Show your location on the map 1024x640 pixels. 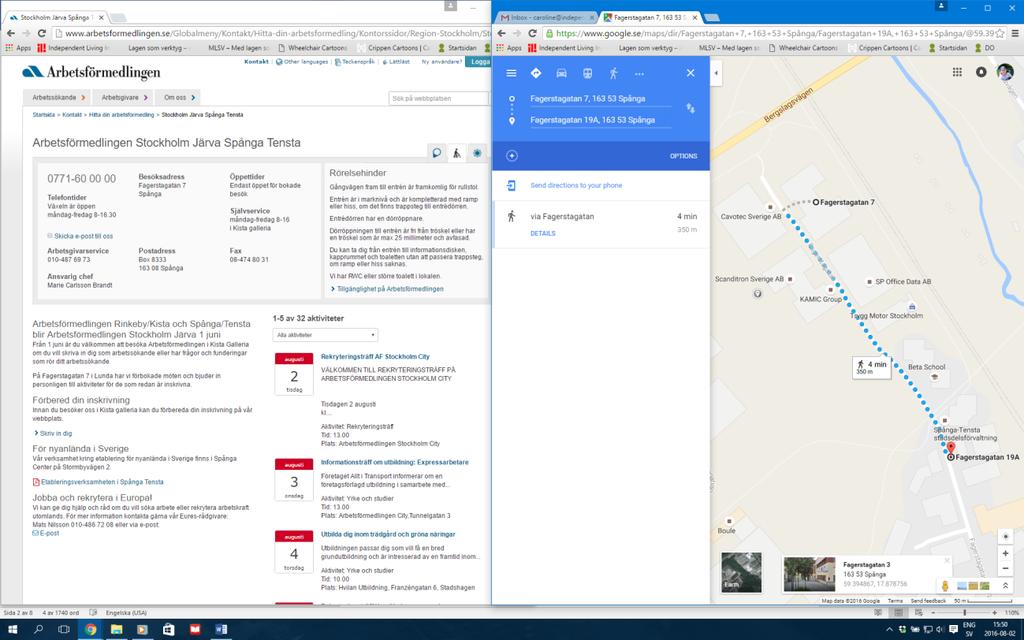[1006, 537]
